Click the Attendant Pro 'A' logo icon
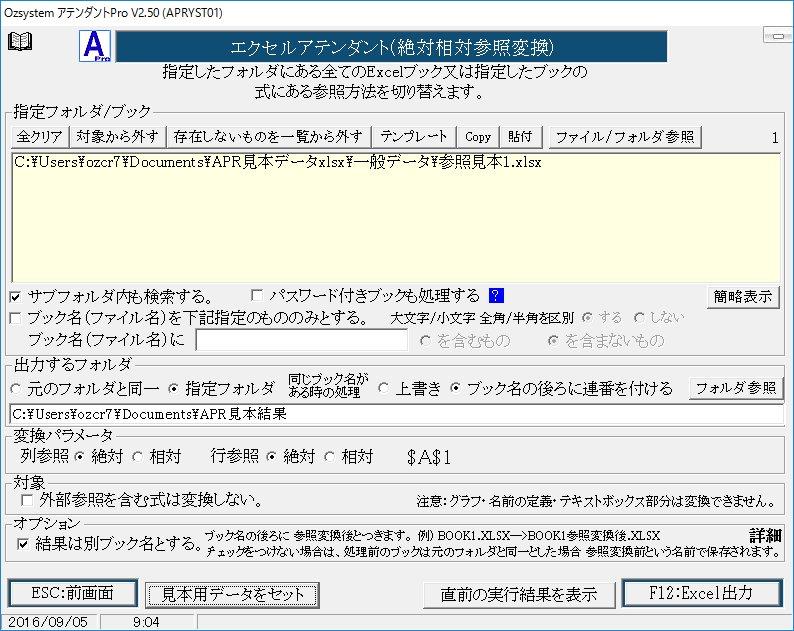 pyautogui.click(x=95, y=46)
